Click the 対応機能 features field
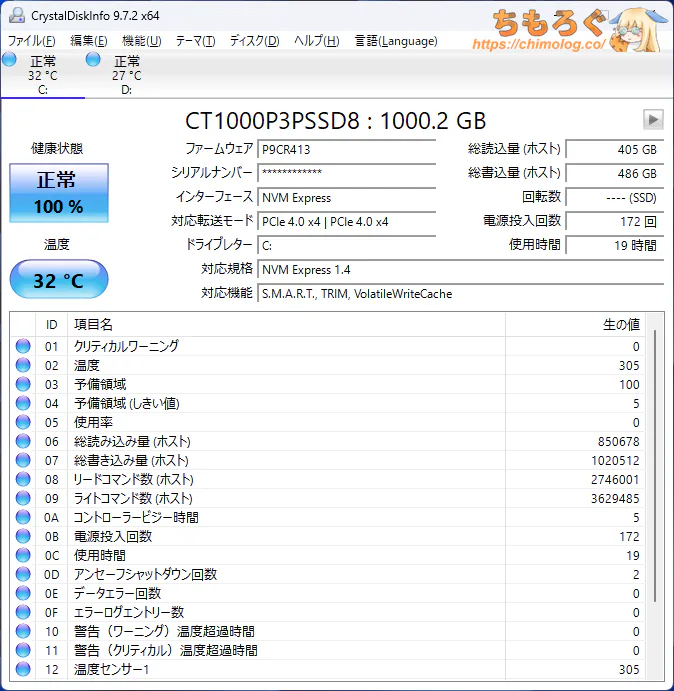Image resolution: width=674 pixels, height=691 pixels. tap(460, 294)
